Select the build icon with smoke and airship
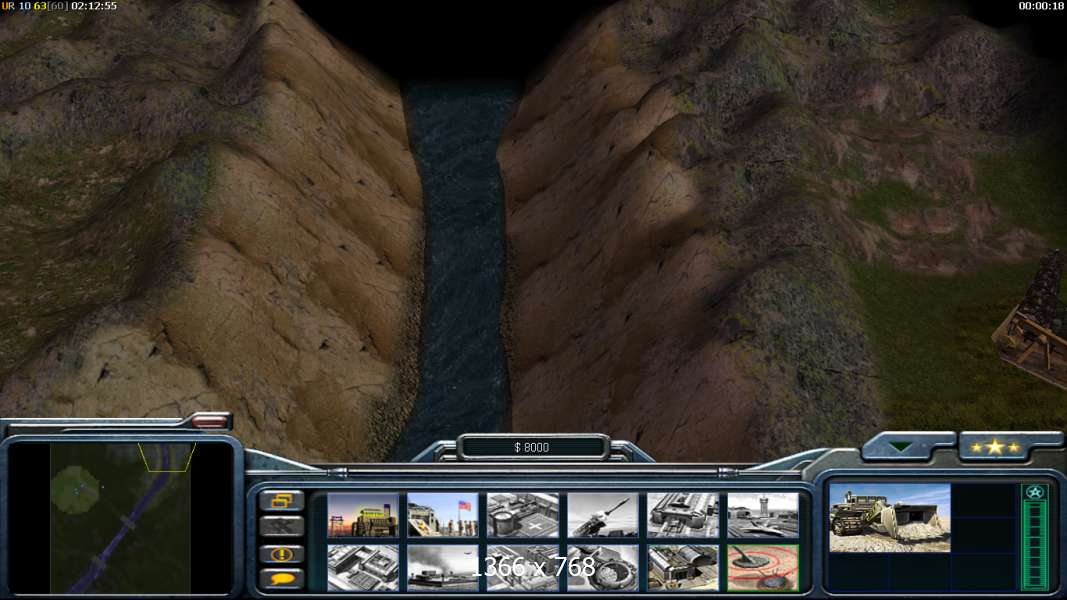The width and height of the screenshot is (1067, 600). click(x=443, y=567)
